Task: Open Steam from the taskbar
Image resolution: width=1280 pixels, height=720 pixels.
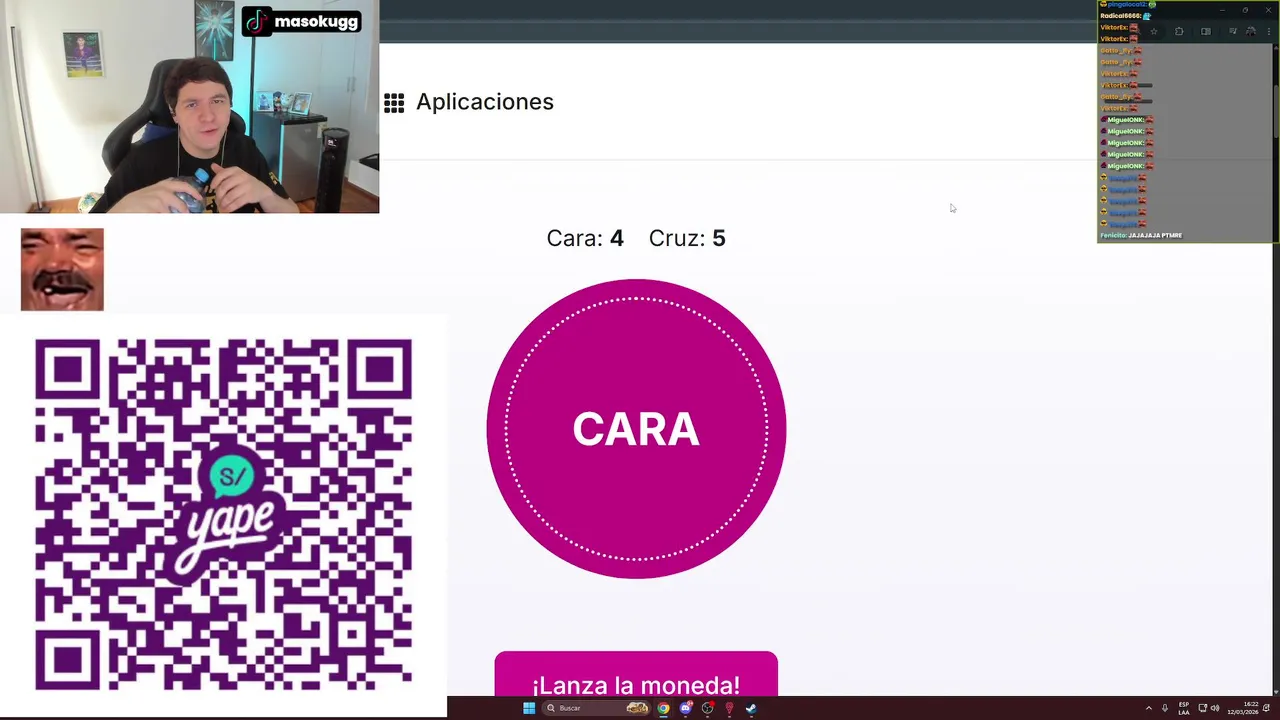Action: 751,708
